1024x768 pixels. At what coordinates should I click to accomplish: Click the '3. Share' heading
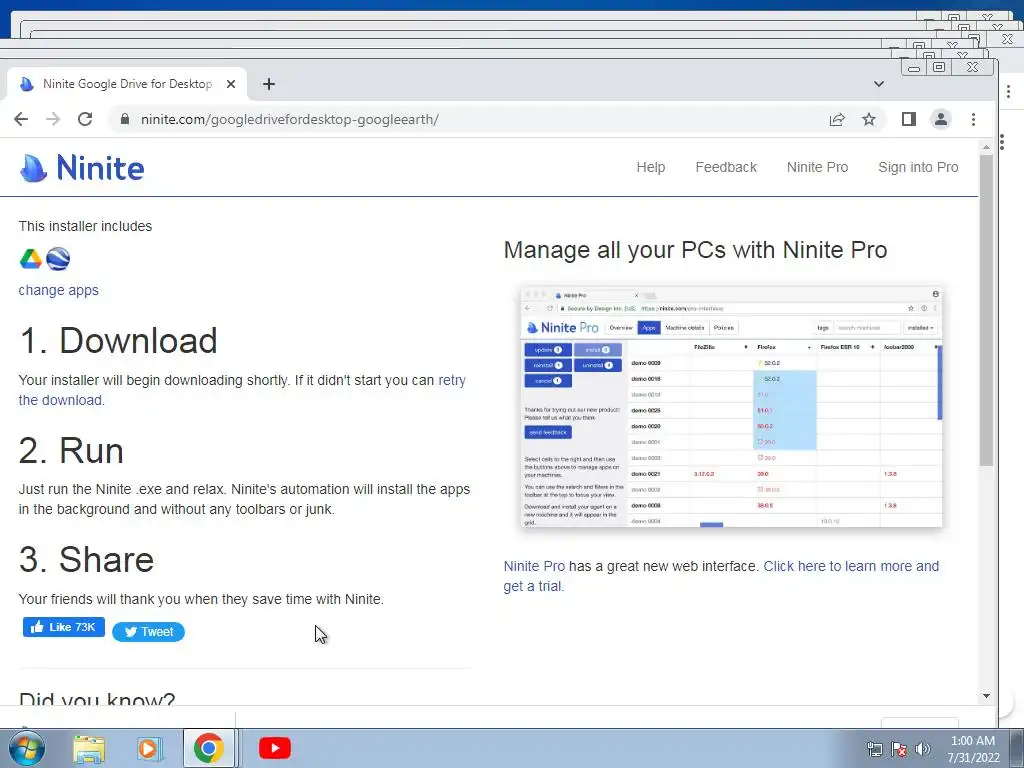tap(86, 560)
